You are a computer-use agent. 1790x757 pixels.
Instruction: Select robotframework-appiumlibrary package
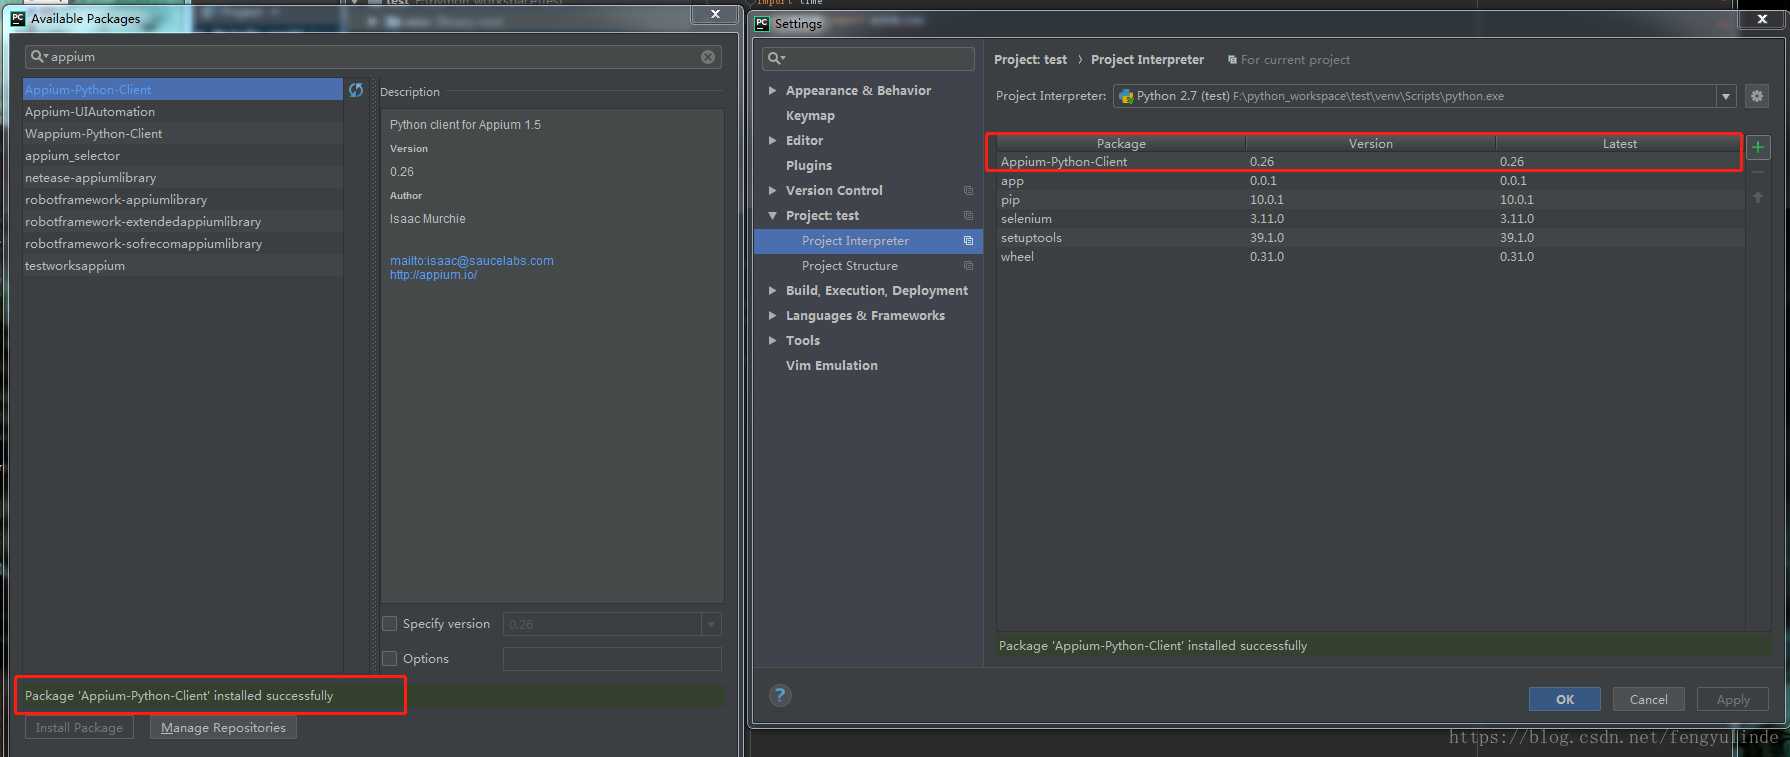(x=183, y=200)
